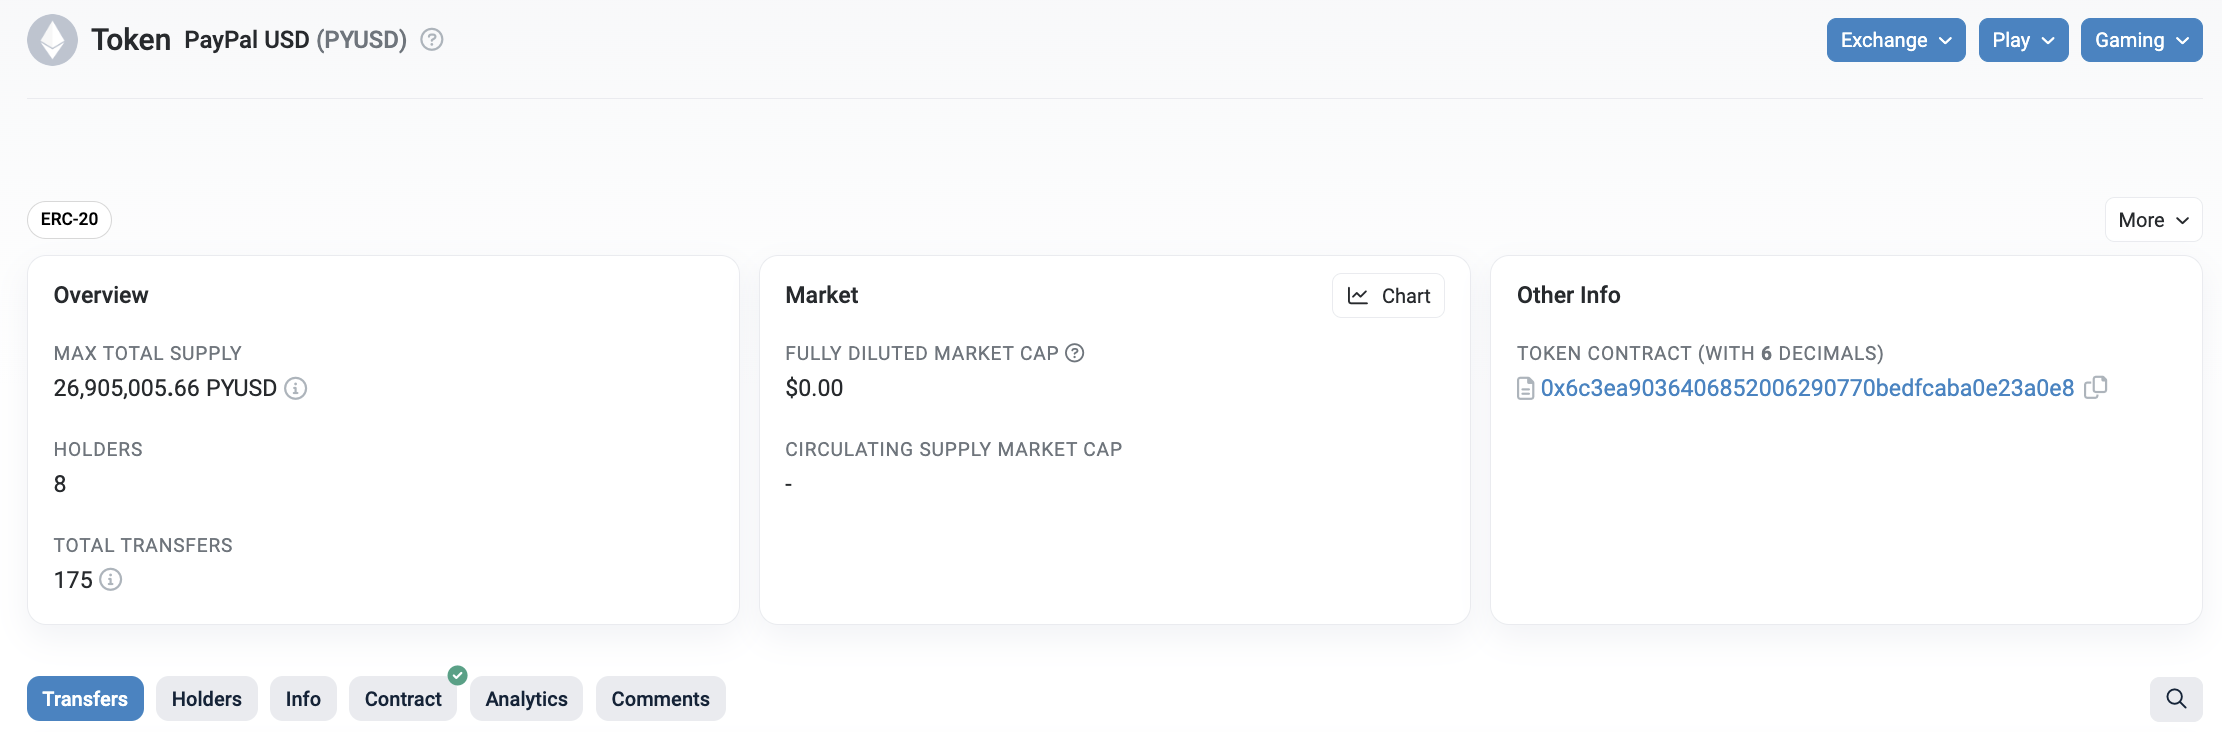Image resolution: width=2222 pixels, height=732 pixels.
Task: Click the help icon beside PYUSD title
Action: 432,40
